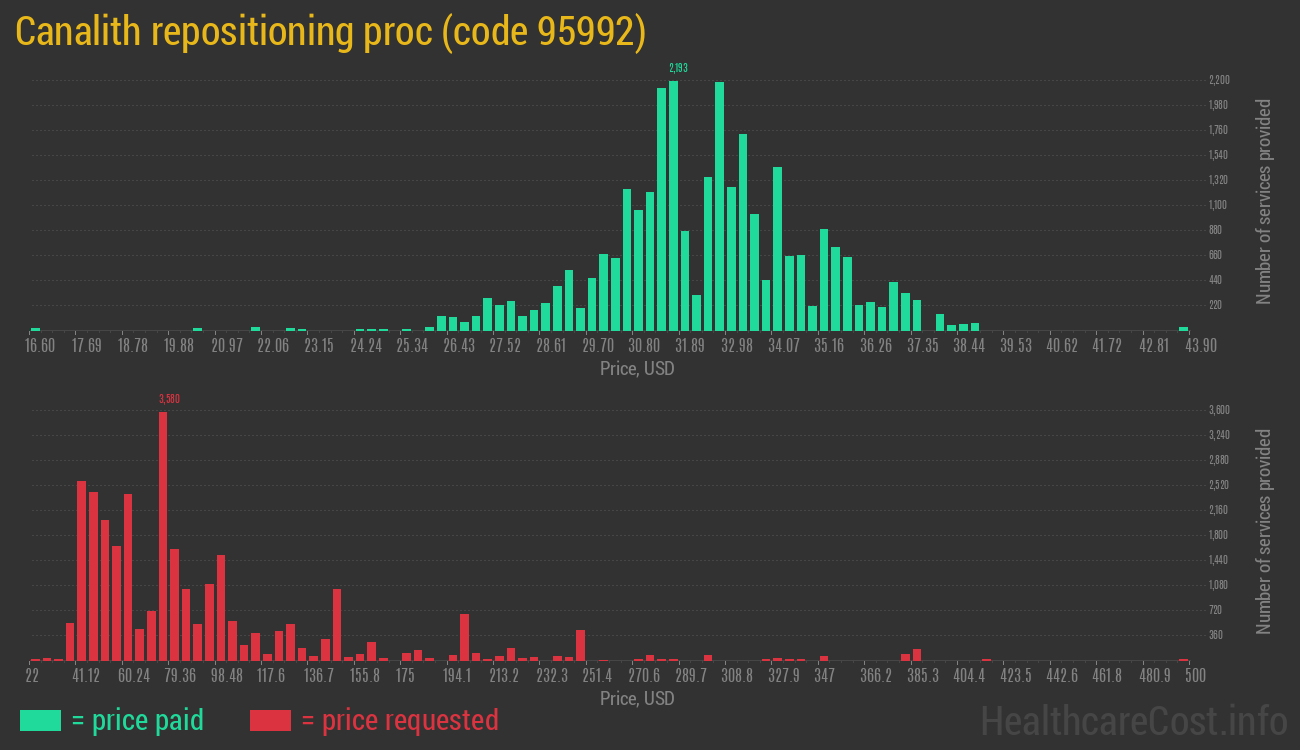Screen dimensions: 1300x750
Task: Click the HealthcareCost.info watermark link
Action: coord(1133,720)
